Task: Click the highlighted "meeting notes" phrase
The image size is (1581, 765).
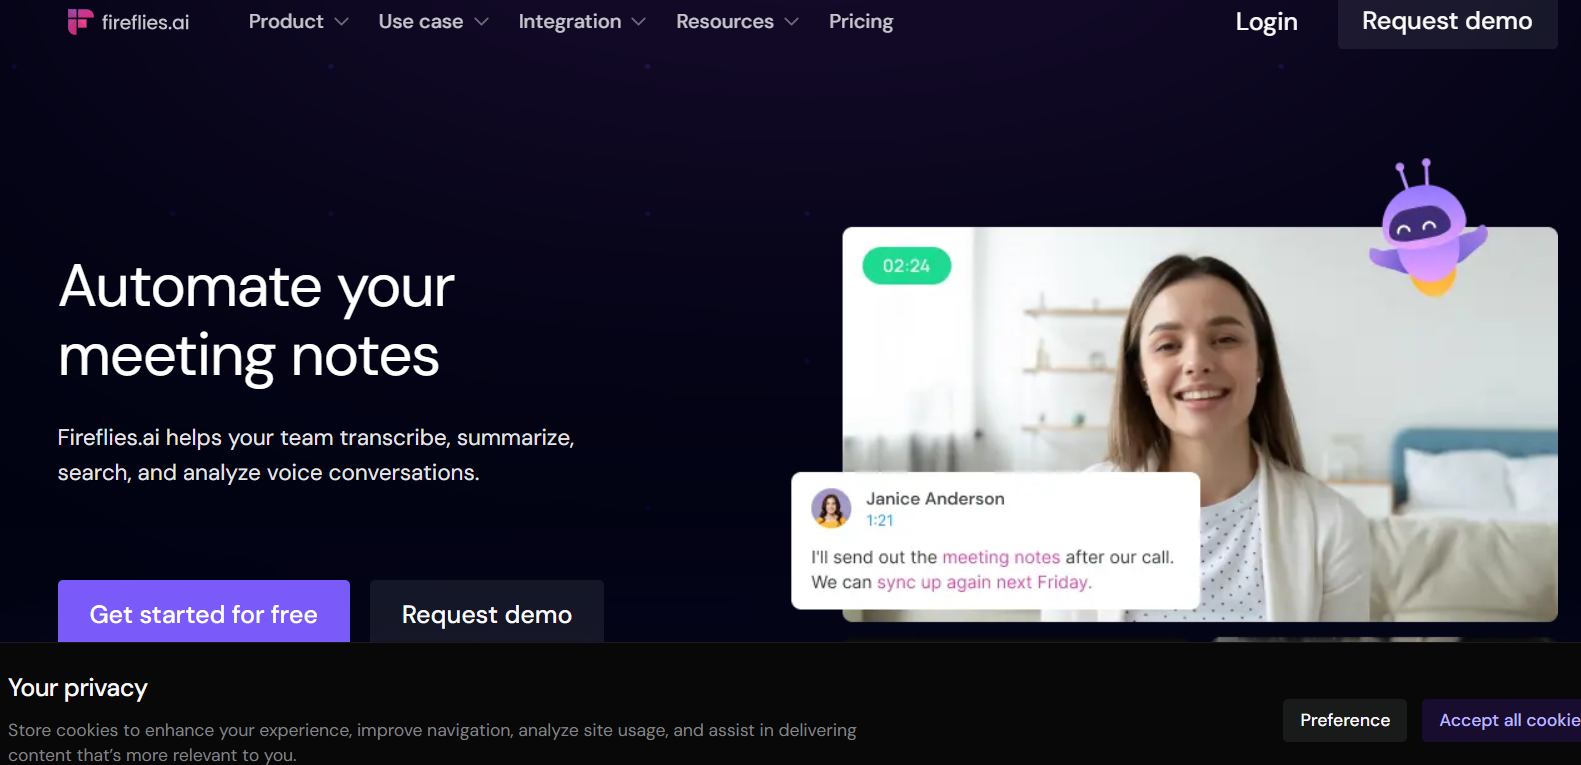Action: 1001,557
